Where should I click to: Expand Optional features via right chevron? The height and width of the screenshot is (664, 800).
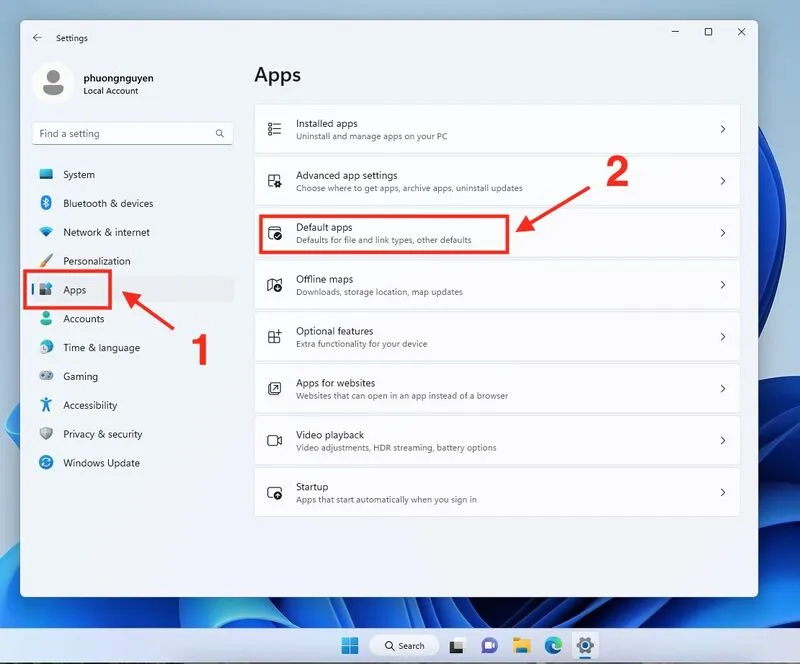(x=722, y=337)
